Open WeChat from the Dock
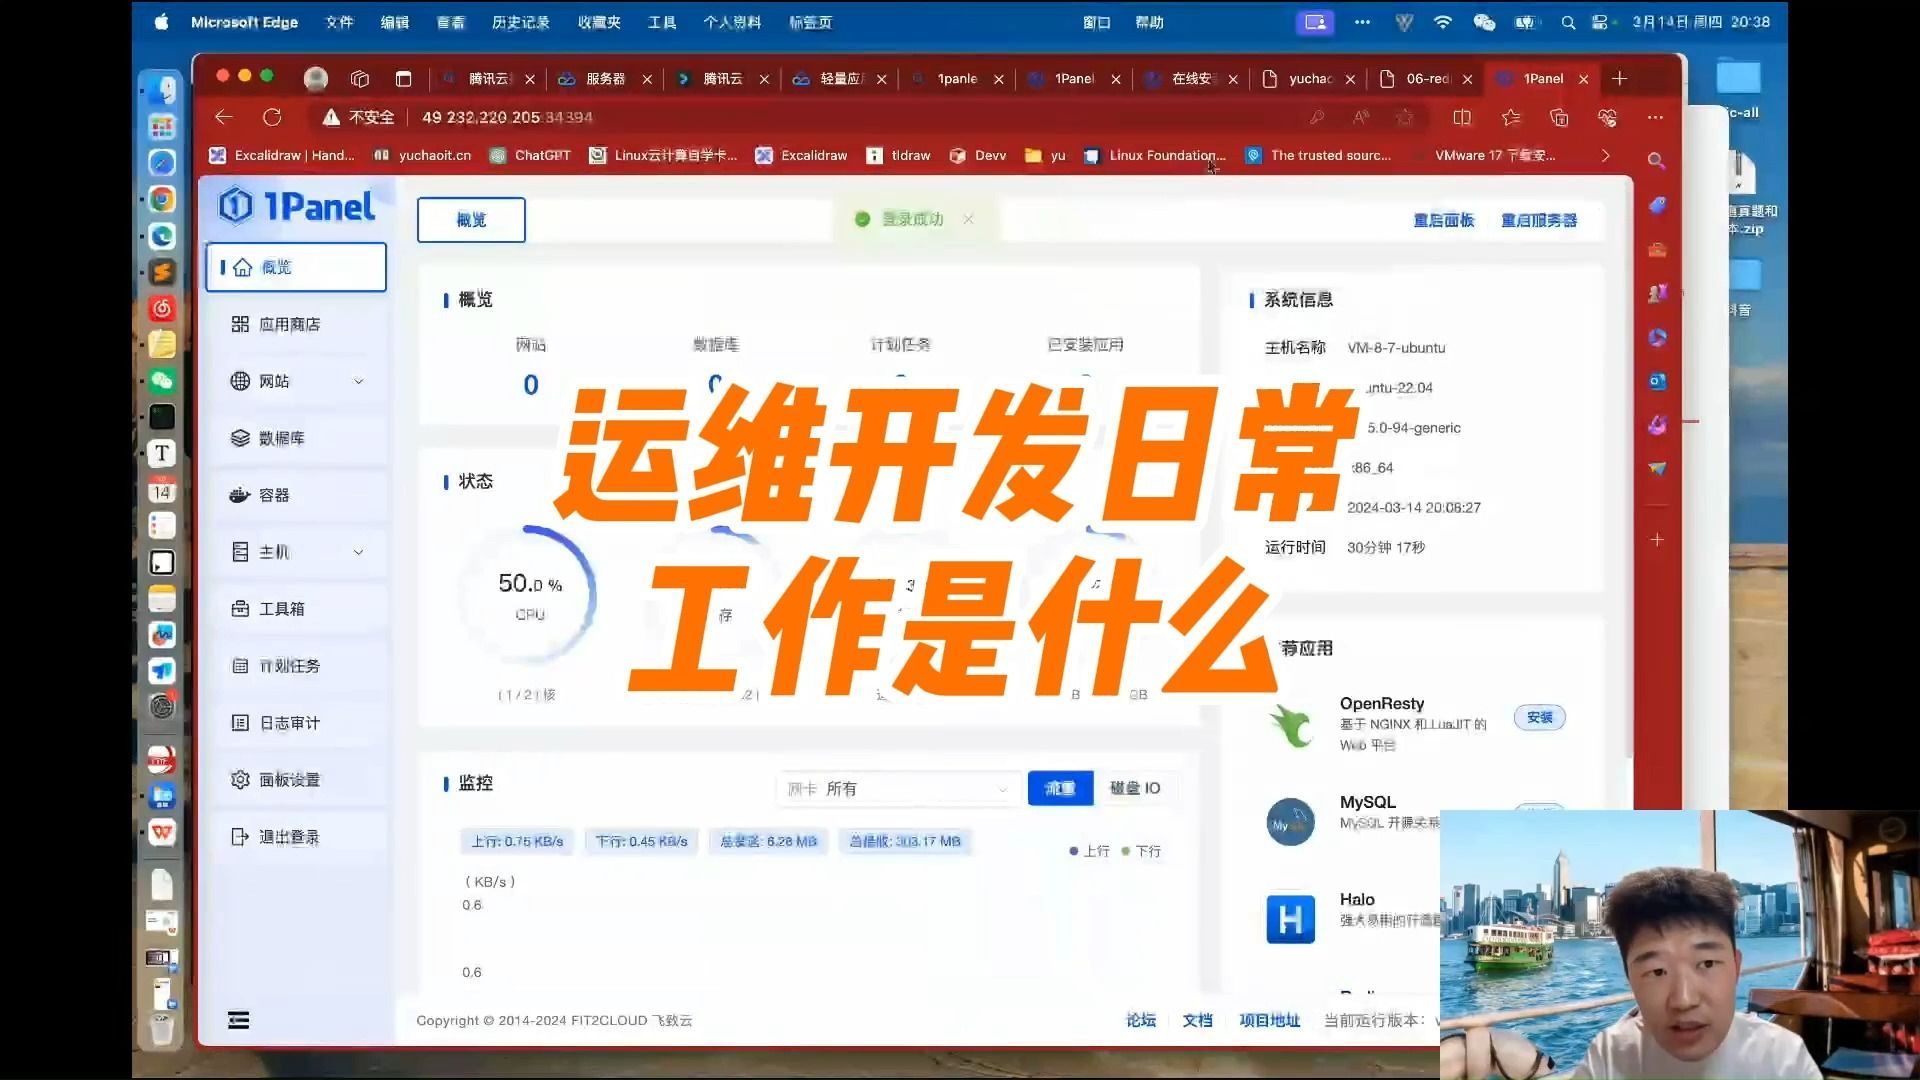 pyautogui.click(x=161, y=380)
